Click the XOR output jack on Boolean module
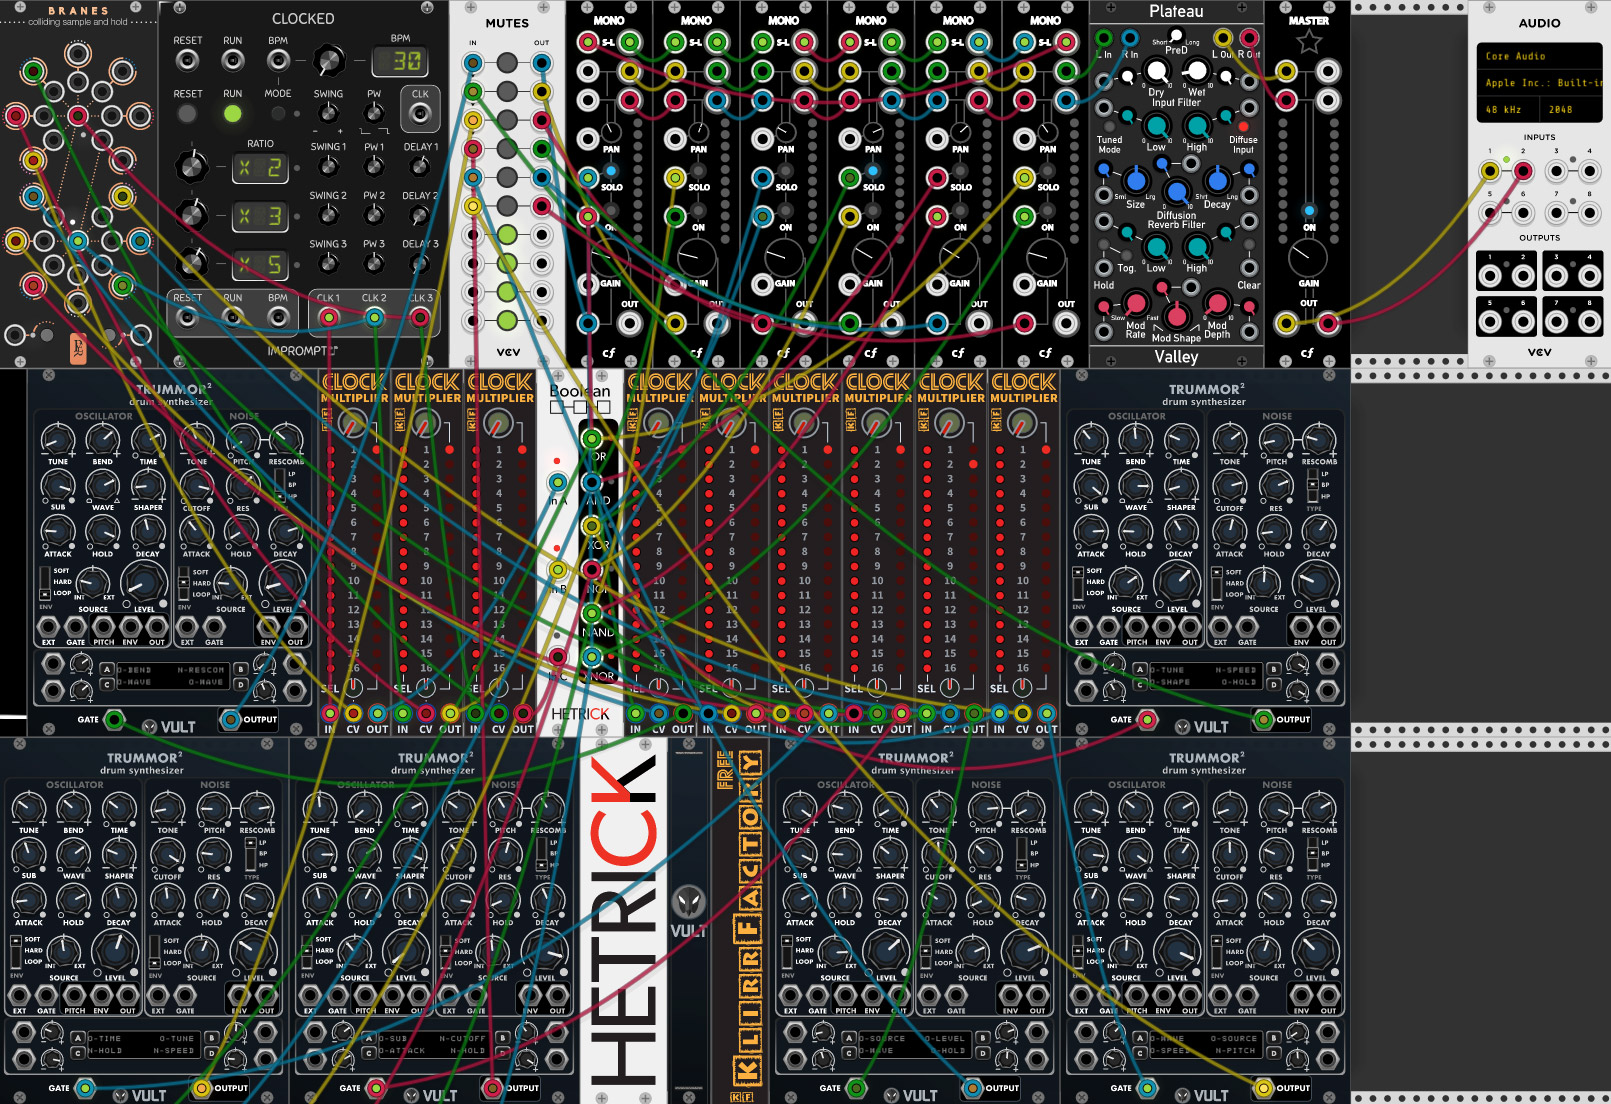 click(592, 526)
